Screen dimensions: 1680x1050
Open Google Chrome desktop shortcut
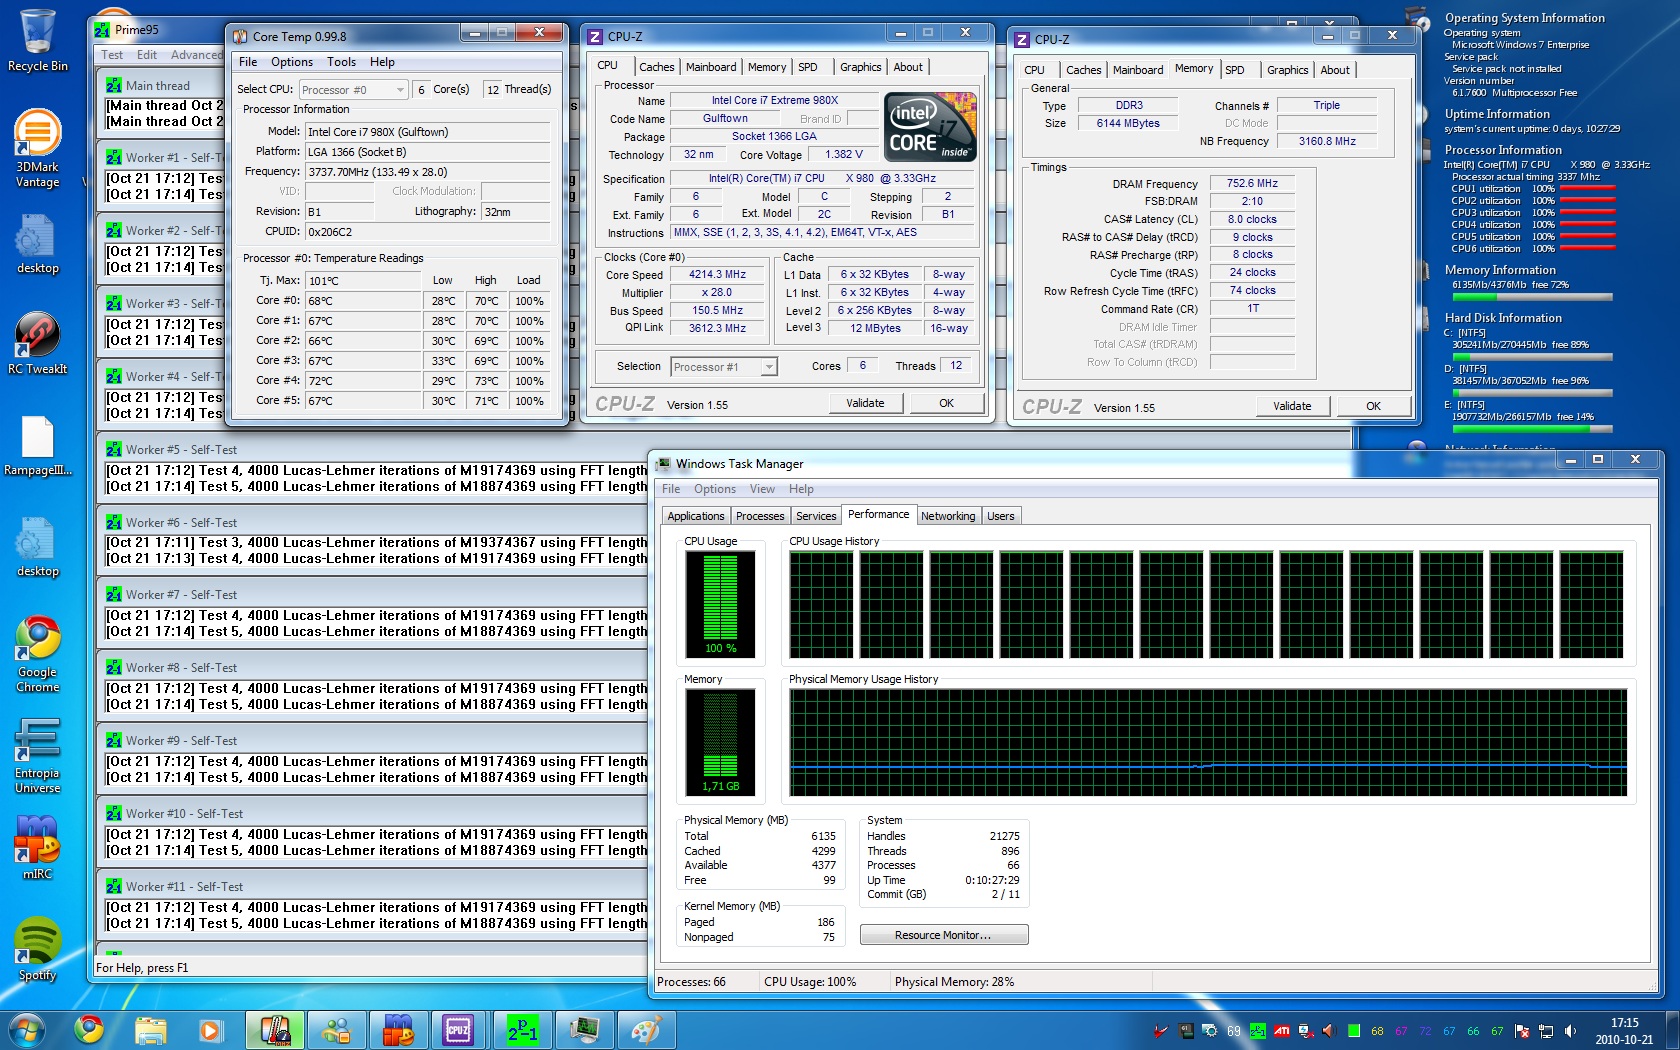point(37,654)
